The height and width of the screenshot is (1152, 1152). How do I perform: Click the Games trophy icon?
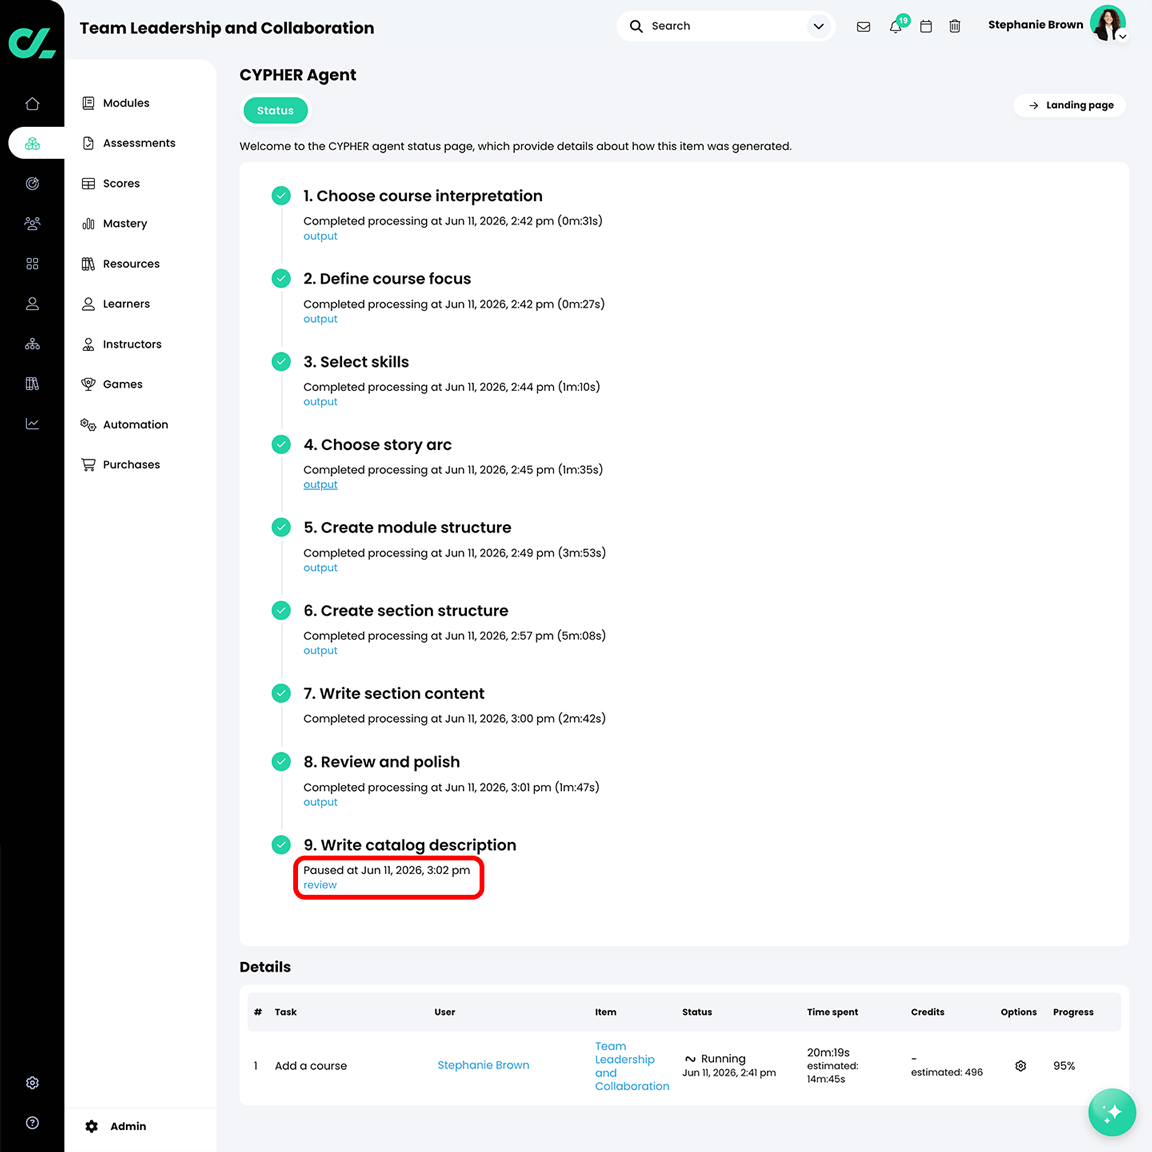coord(88,384)
